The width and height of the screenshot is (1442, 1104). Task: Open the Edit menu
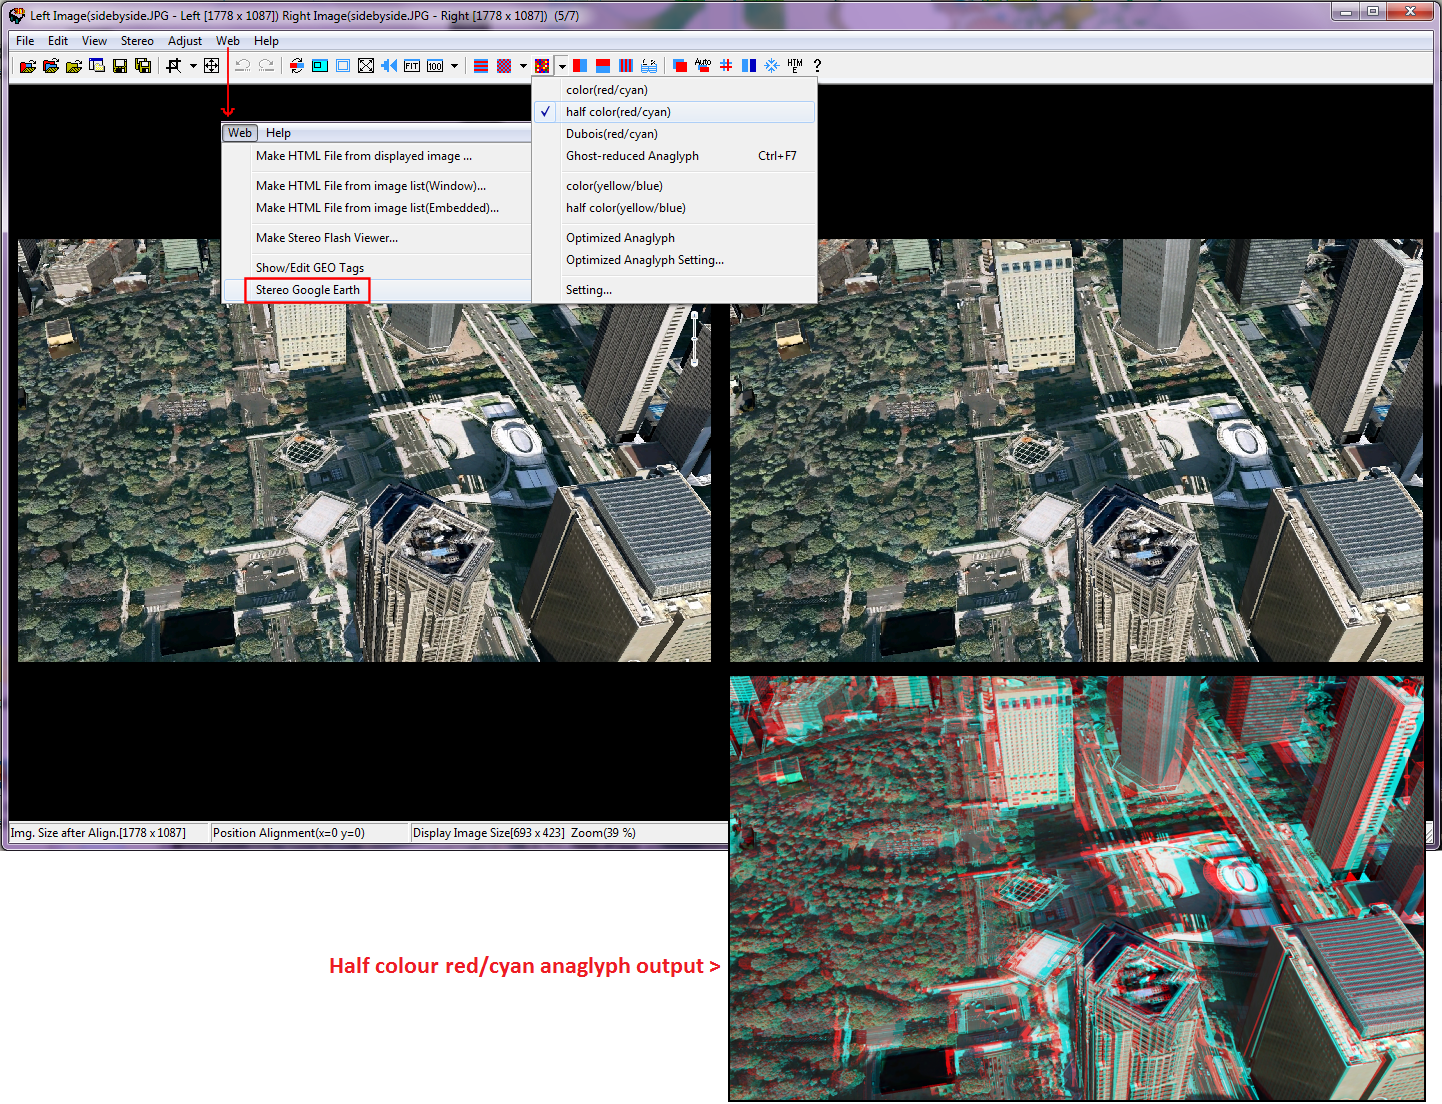click(58, 41)
